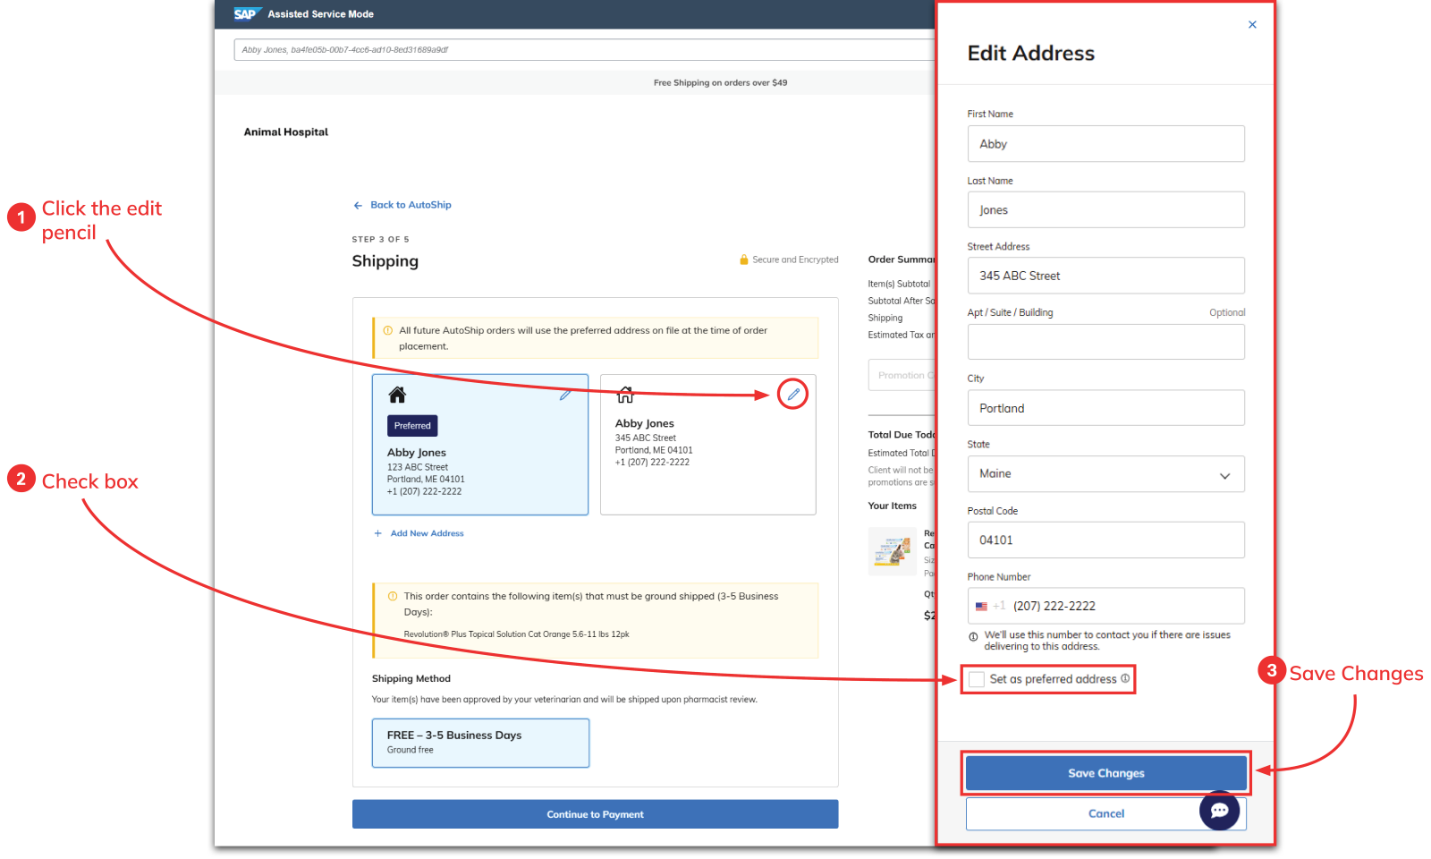1431x859 pixels.
Task: Click the edit pencil on preferred address card
Action: point(565,395)
